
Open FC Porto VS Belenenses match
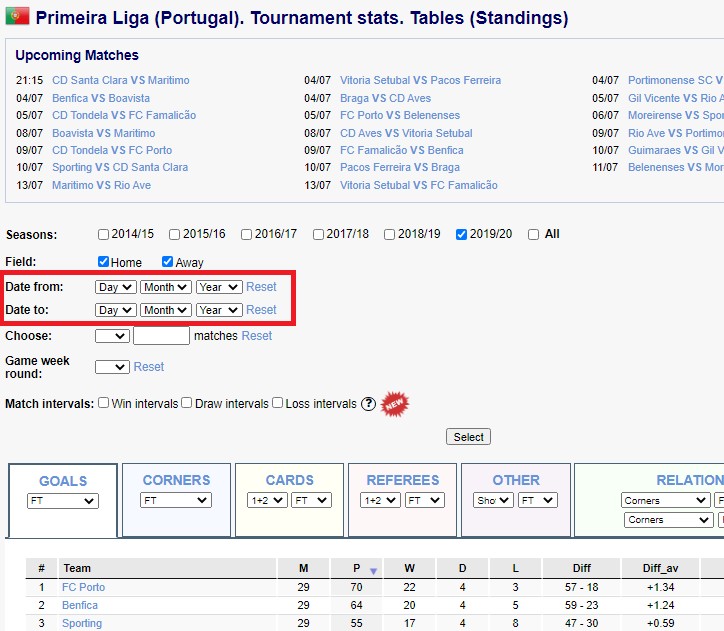[x=400, y=115]
